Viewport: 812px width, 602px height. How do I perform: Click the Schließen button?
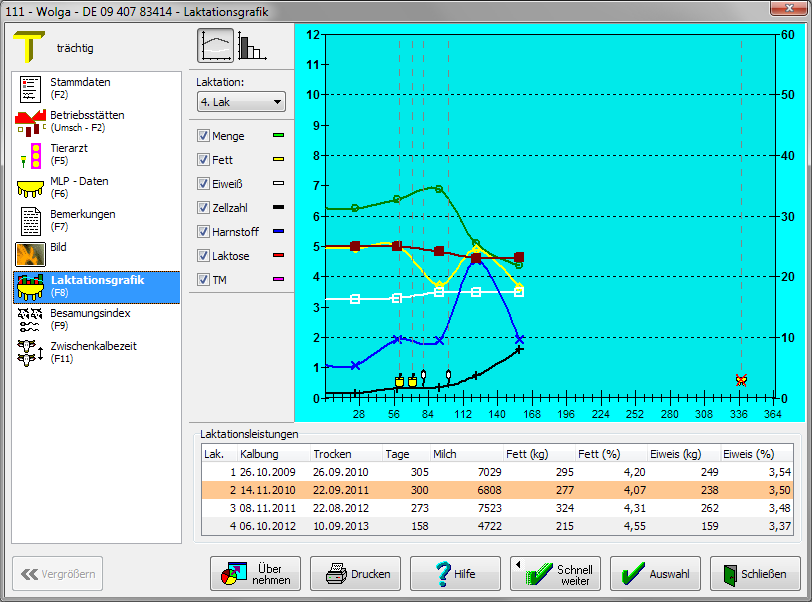(755, 574)
